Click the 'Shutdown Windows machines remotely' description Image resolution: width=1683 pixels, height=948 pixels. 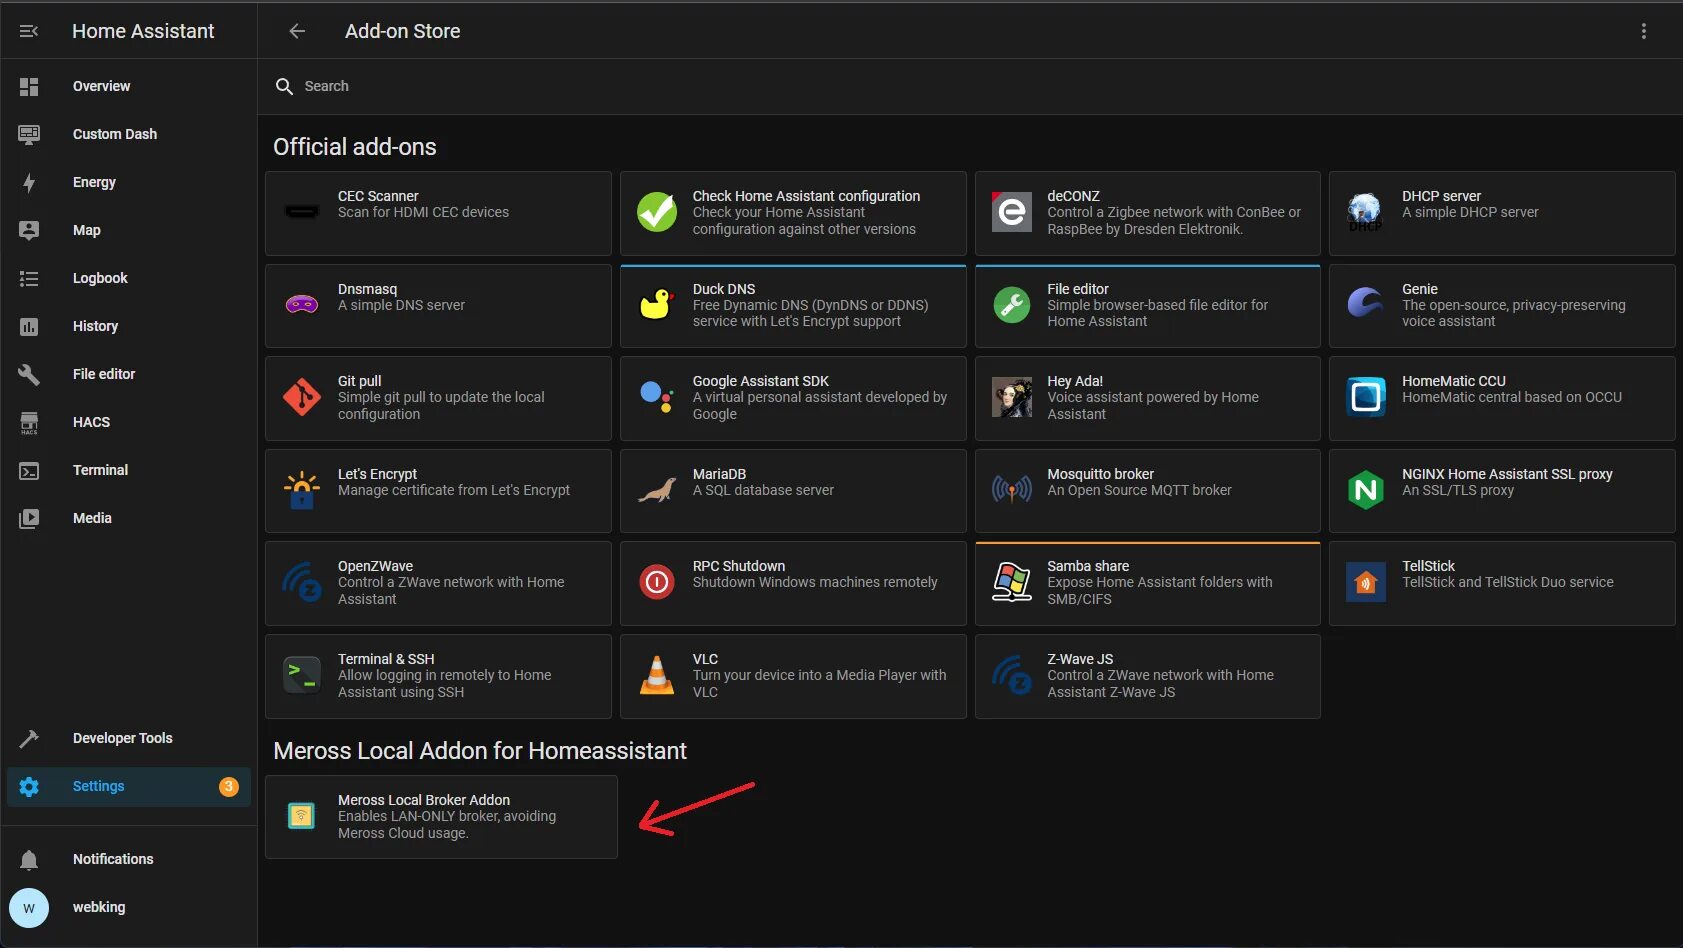[815, 582]
